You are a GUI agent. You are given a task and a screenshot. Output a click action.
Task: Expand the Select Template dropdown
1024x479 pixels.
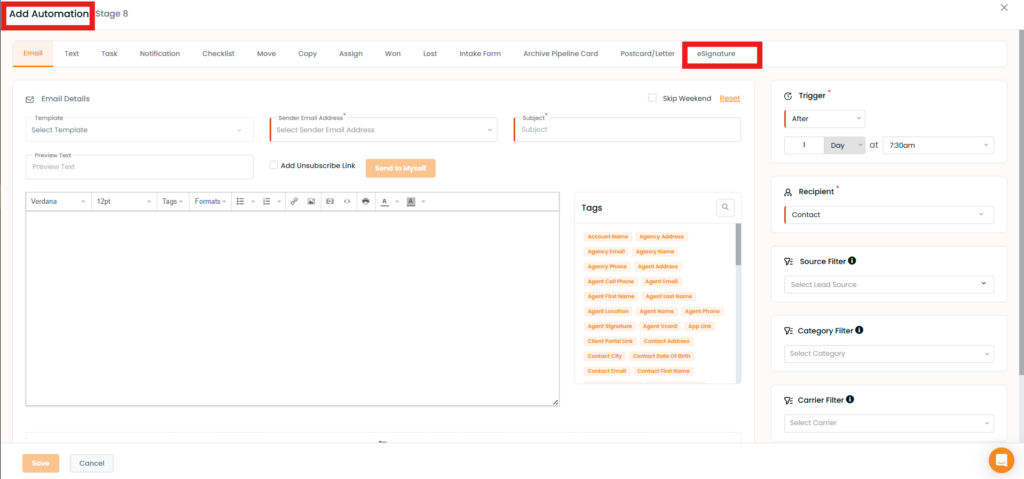139,130
